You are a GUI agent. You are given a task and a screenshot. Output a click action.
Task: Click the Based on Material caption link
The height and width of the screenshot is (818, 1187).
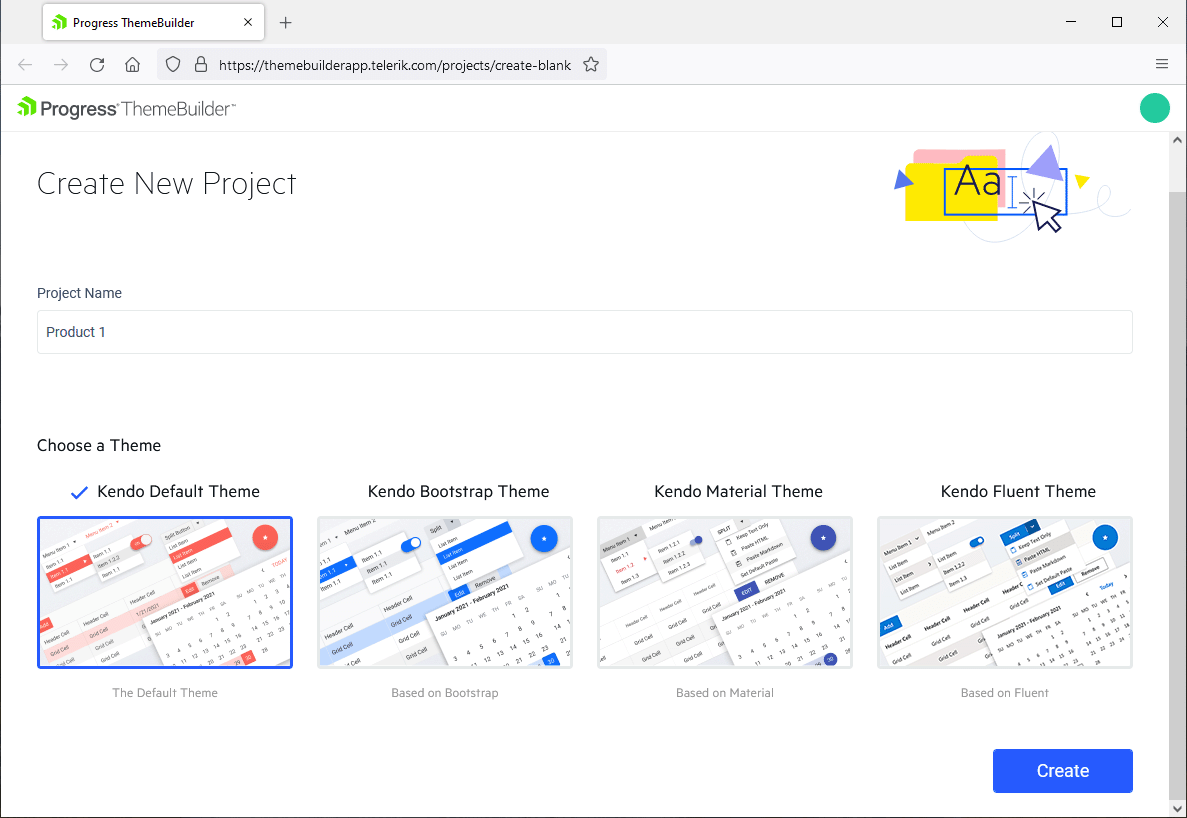(x=724, y=692)
